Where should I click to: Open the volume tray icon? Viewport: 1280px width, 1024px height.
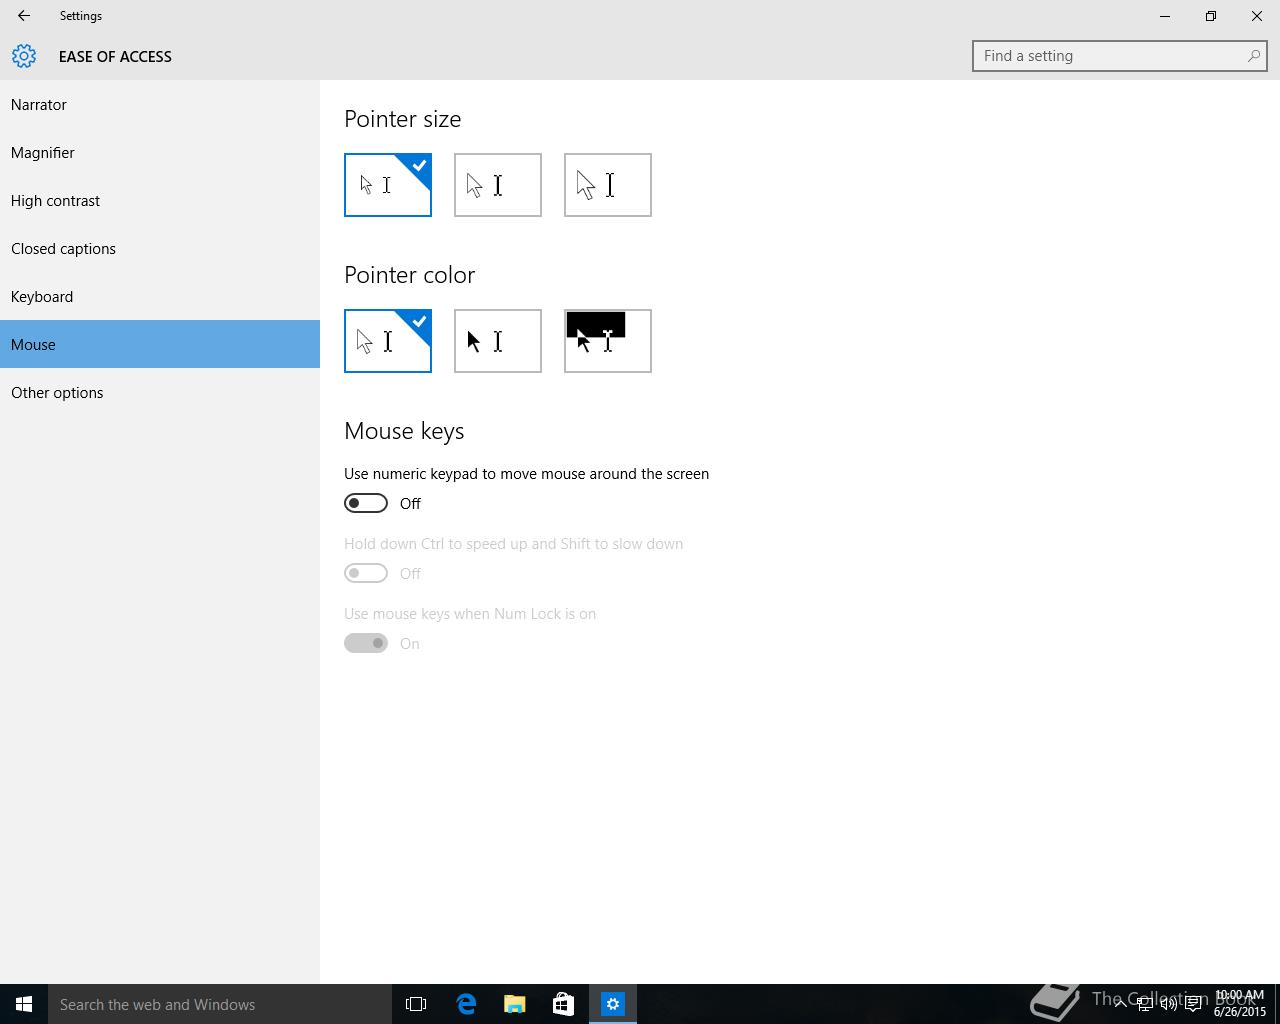[1169, 1004]
